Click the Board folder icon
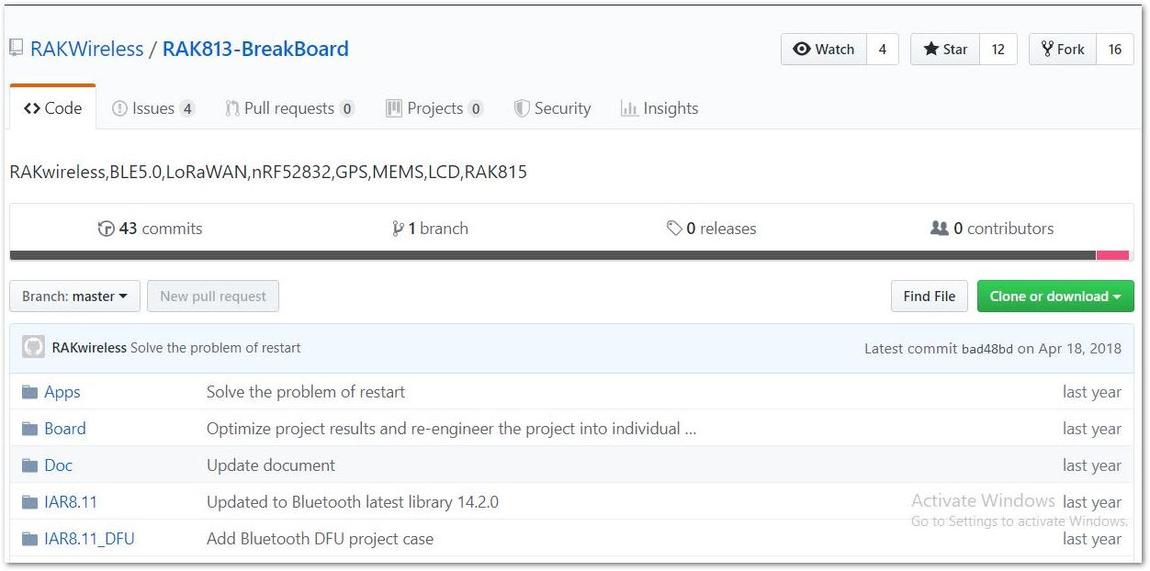1150x571 pixels. click(x=29, y=429)
